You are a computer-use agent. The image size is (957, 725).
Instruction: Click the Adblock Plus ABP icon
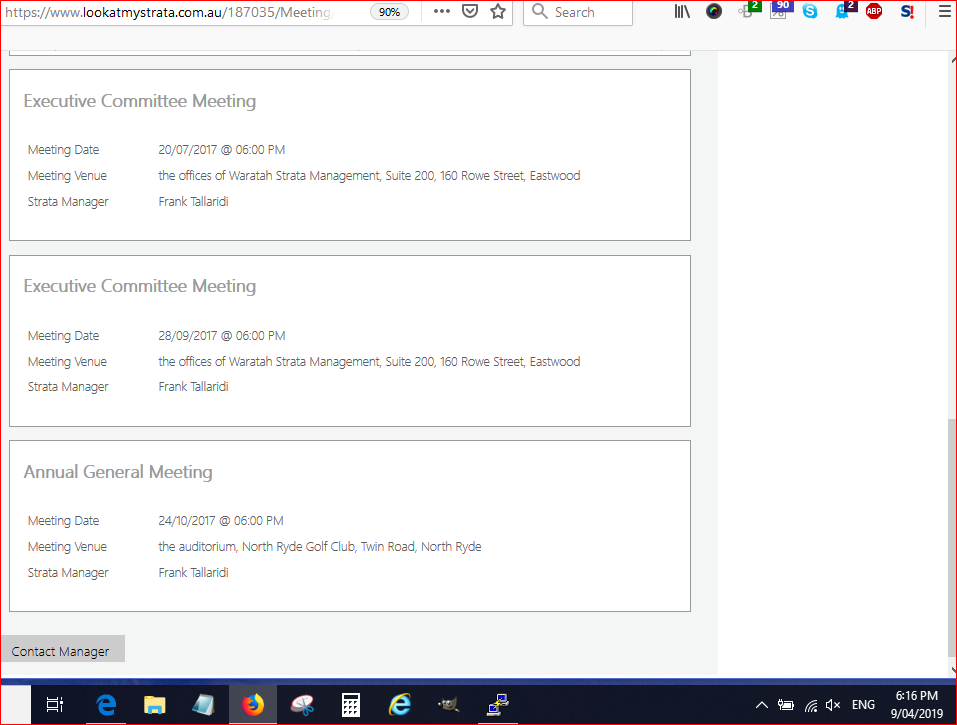[874, 11]
